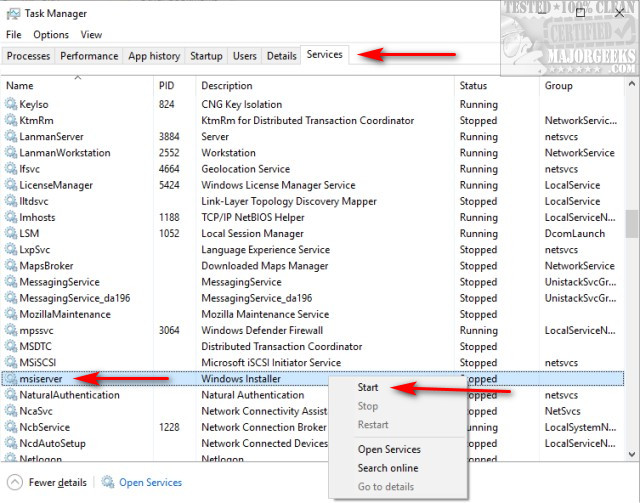
Task: Open the View menu
Action: pos(91,35)
